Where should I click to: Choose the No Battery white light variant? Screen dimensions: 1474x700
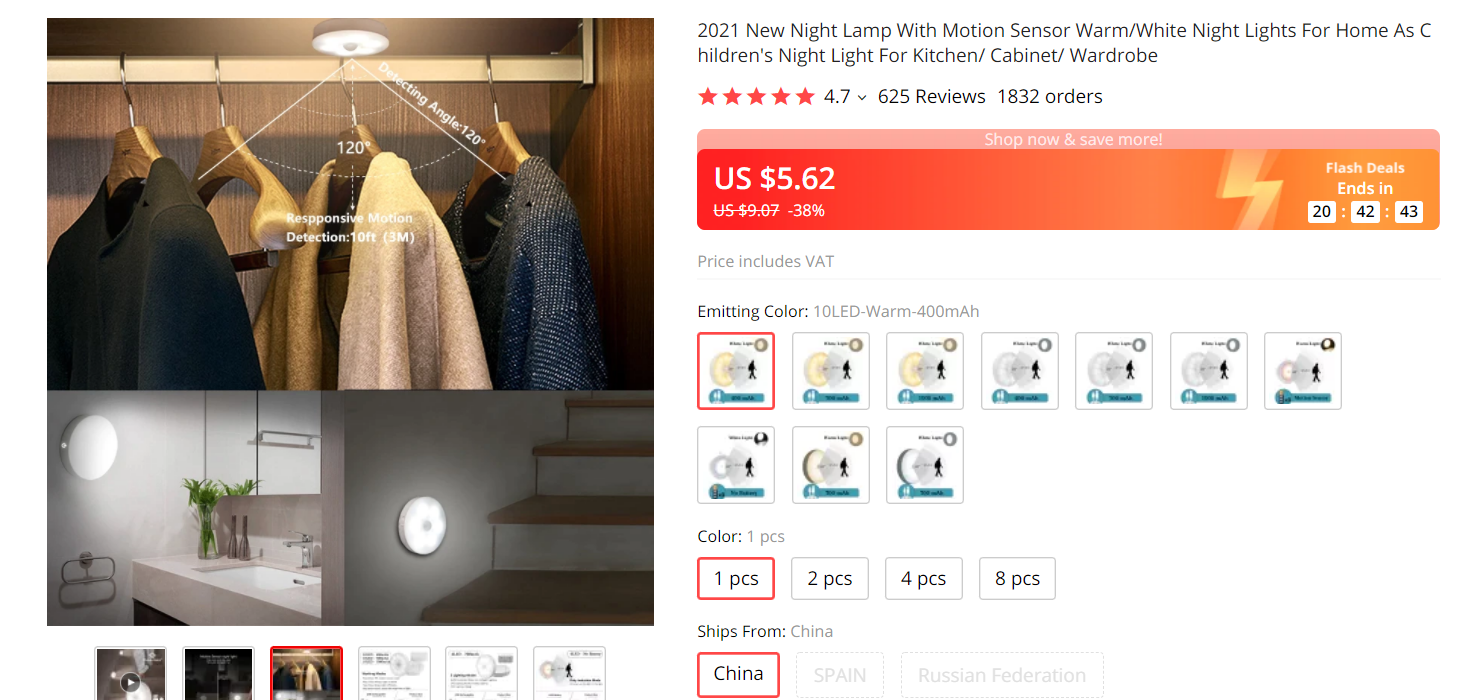point(736,464)
